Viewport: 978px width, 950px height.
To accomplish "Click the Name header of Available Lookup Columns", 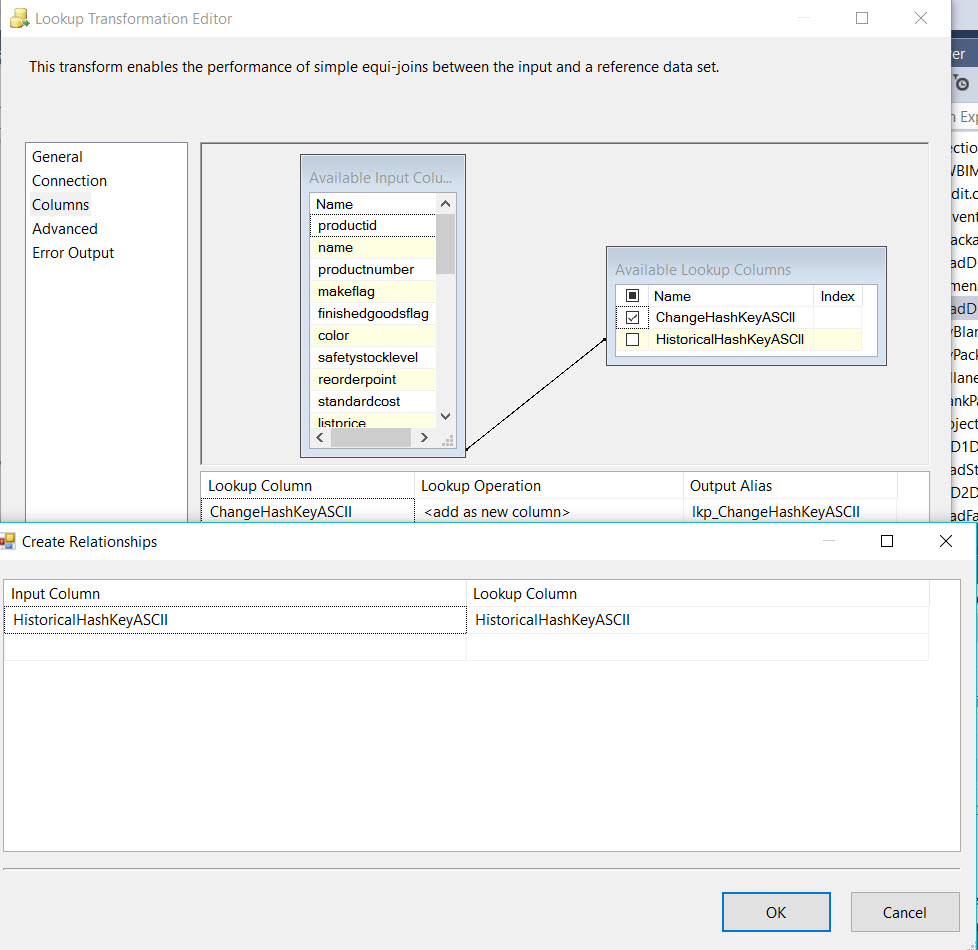I will (x=730, y=296).
